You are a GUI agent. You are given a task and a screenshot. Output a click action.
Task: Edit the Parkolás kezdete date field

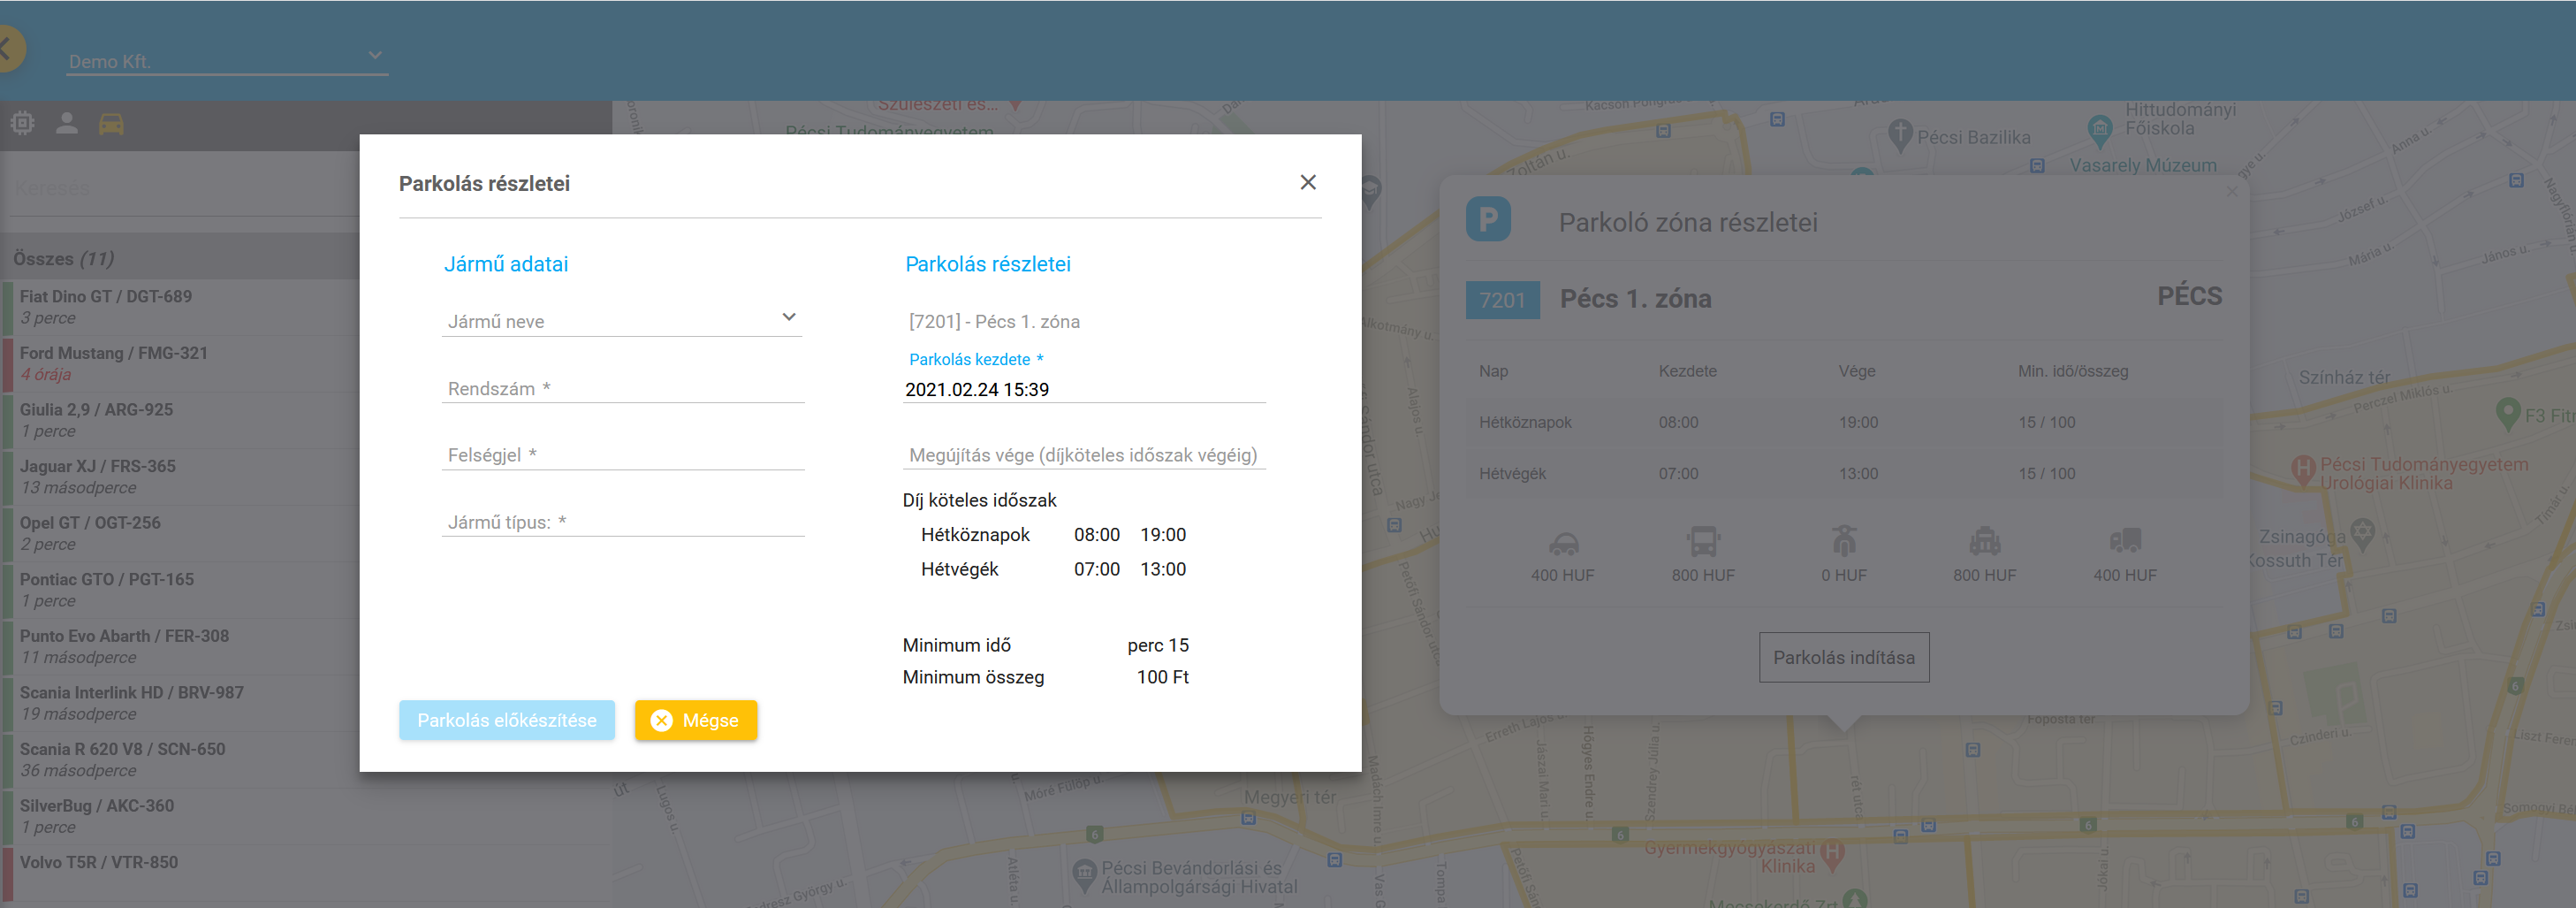(1083, 389)
